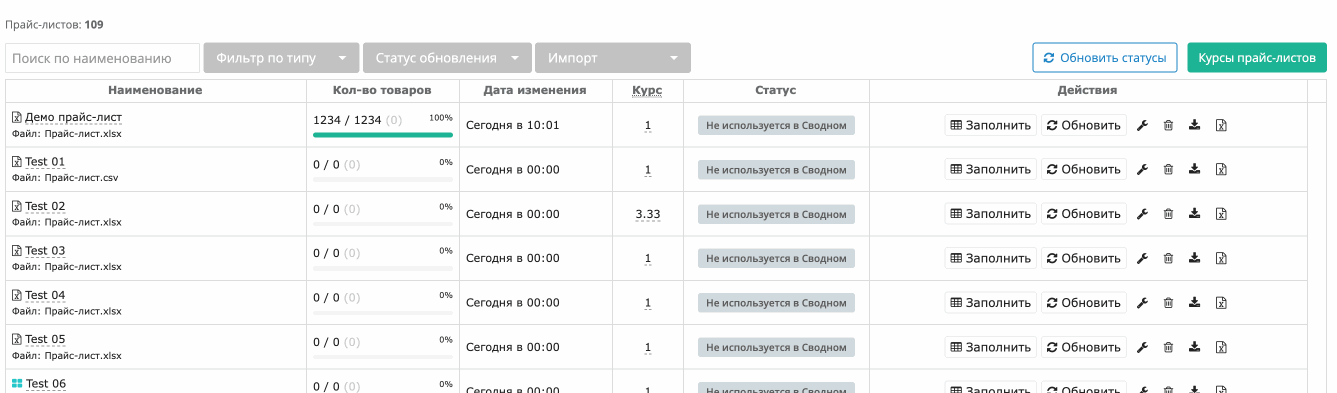Export Test 04 to Excel
1337x393 pixels.
1221,303
